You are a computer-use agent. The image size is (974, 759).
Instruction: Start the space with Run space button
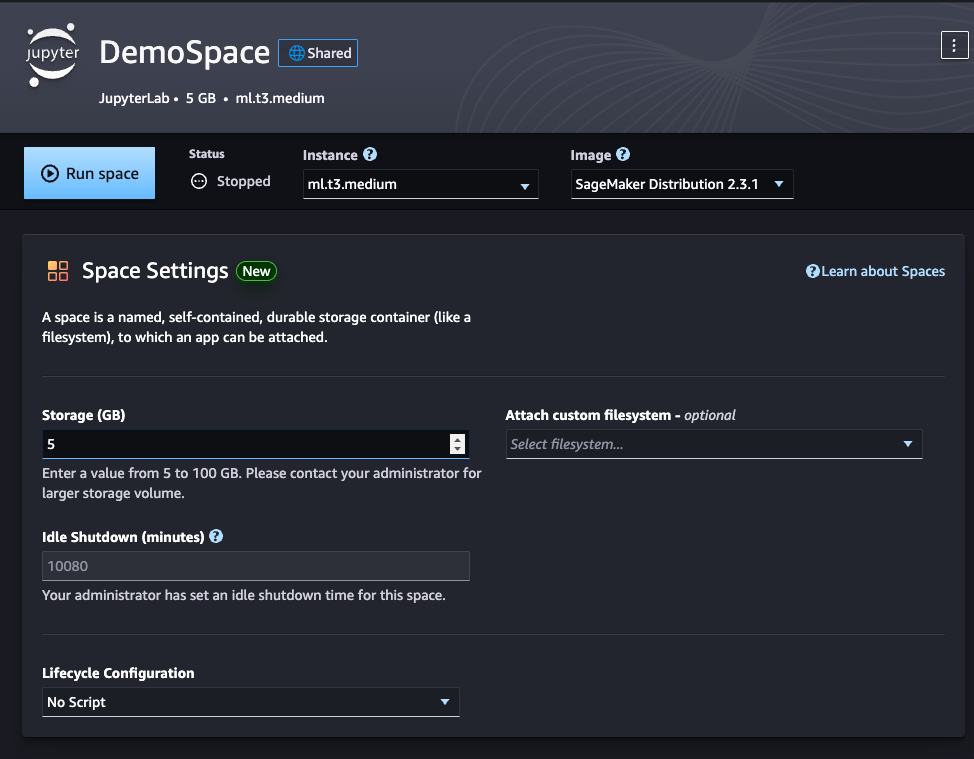[89, 173]
